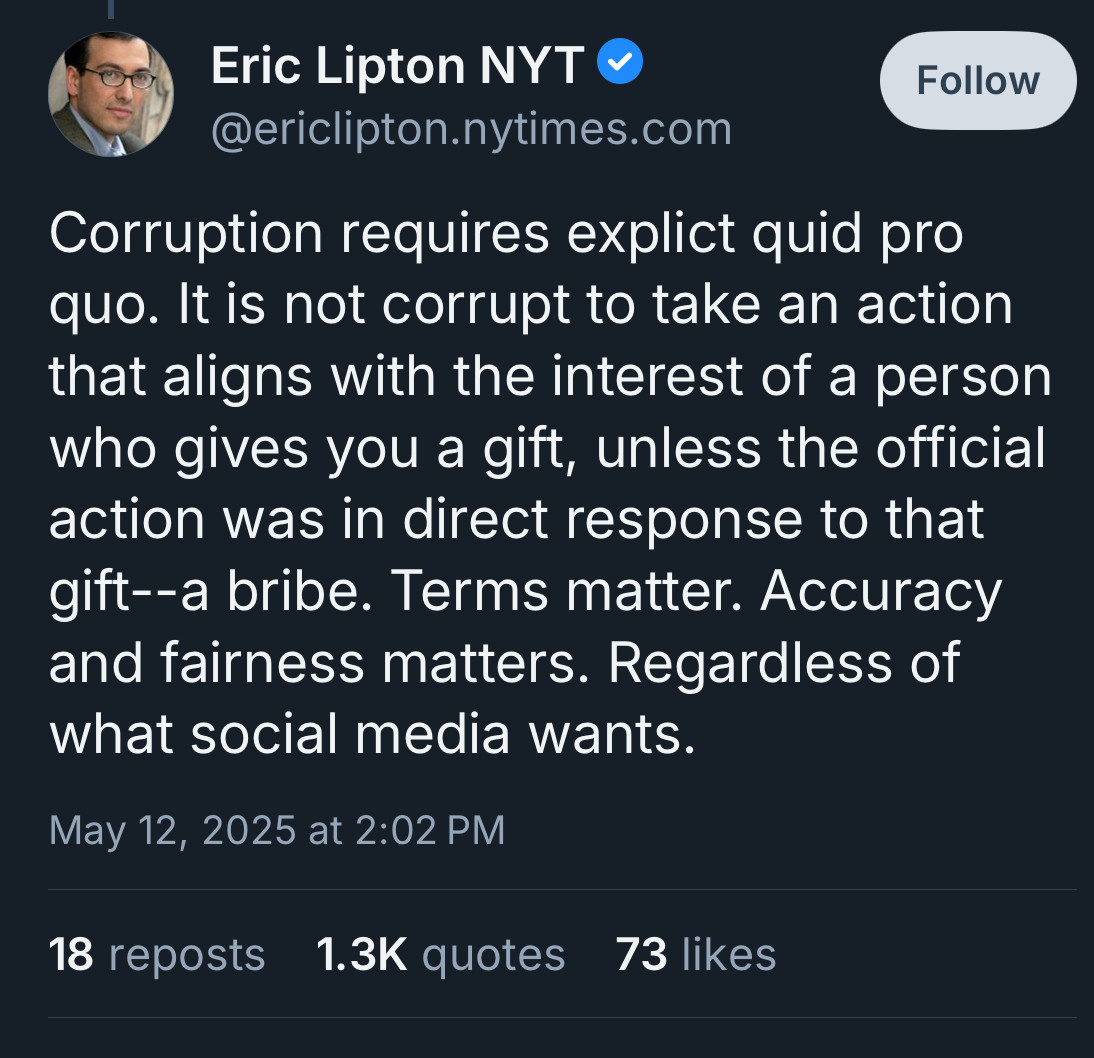Click the blue verified checkmark badge
The height and width of the screenshot is (1058, 1094).
click(620, 66)
